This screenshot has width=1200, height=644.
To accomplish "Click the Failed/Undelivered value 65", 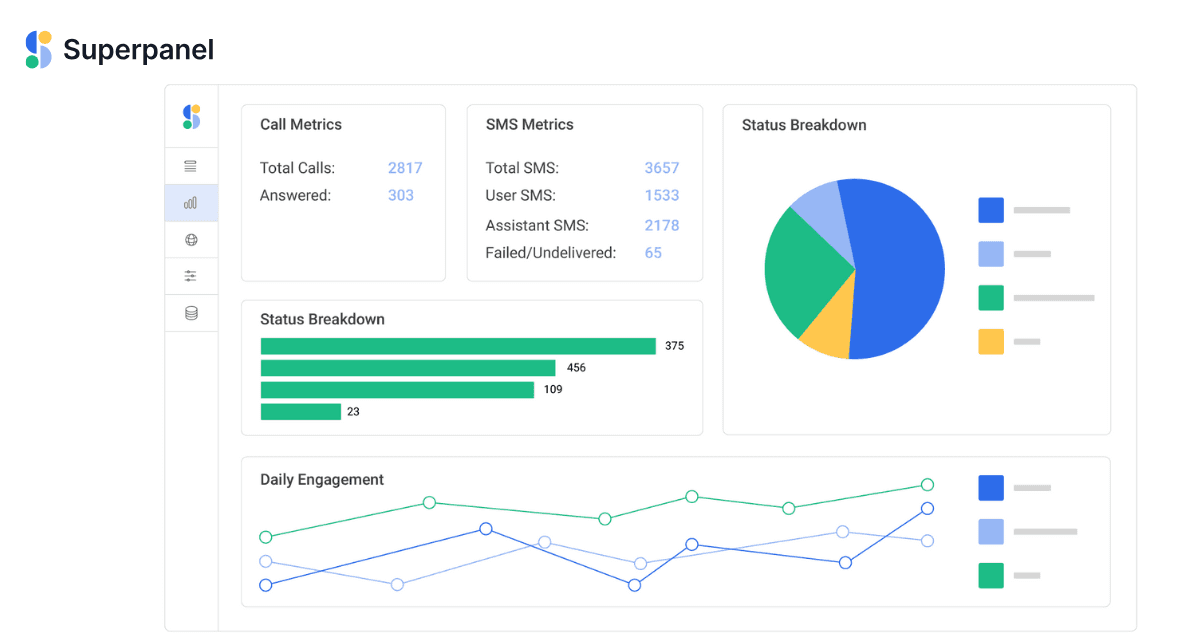I will (x=653, y=253).
